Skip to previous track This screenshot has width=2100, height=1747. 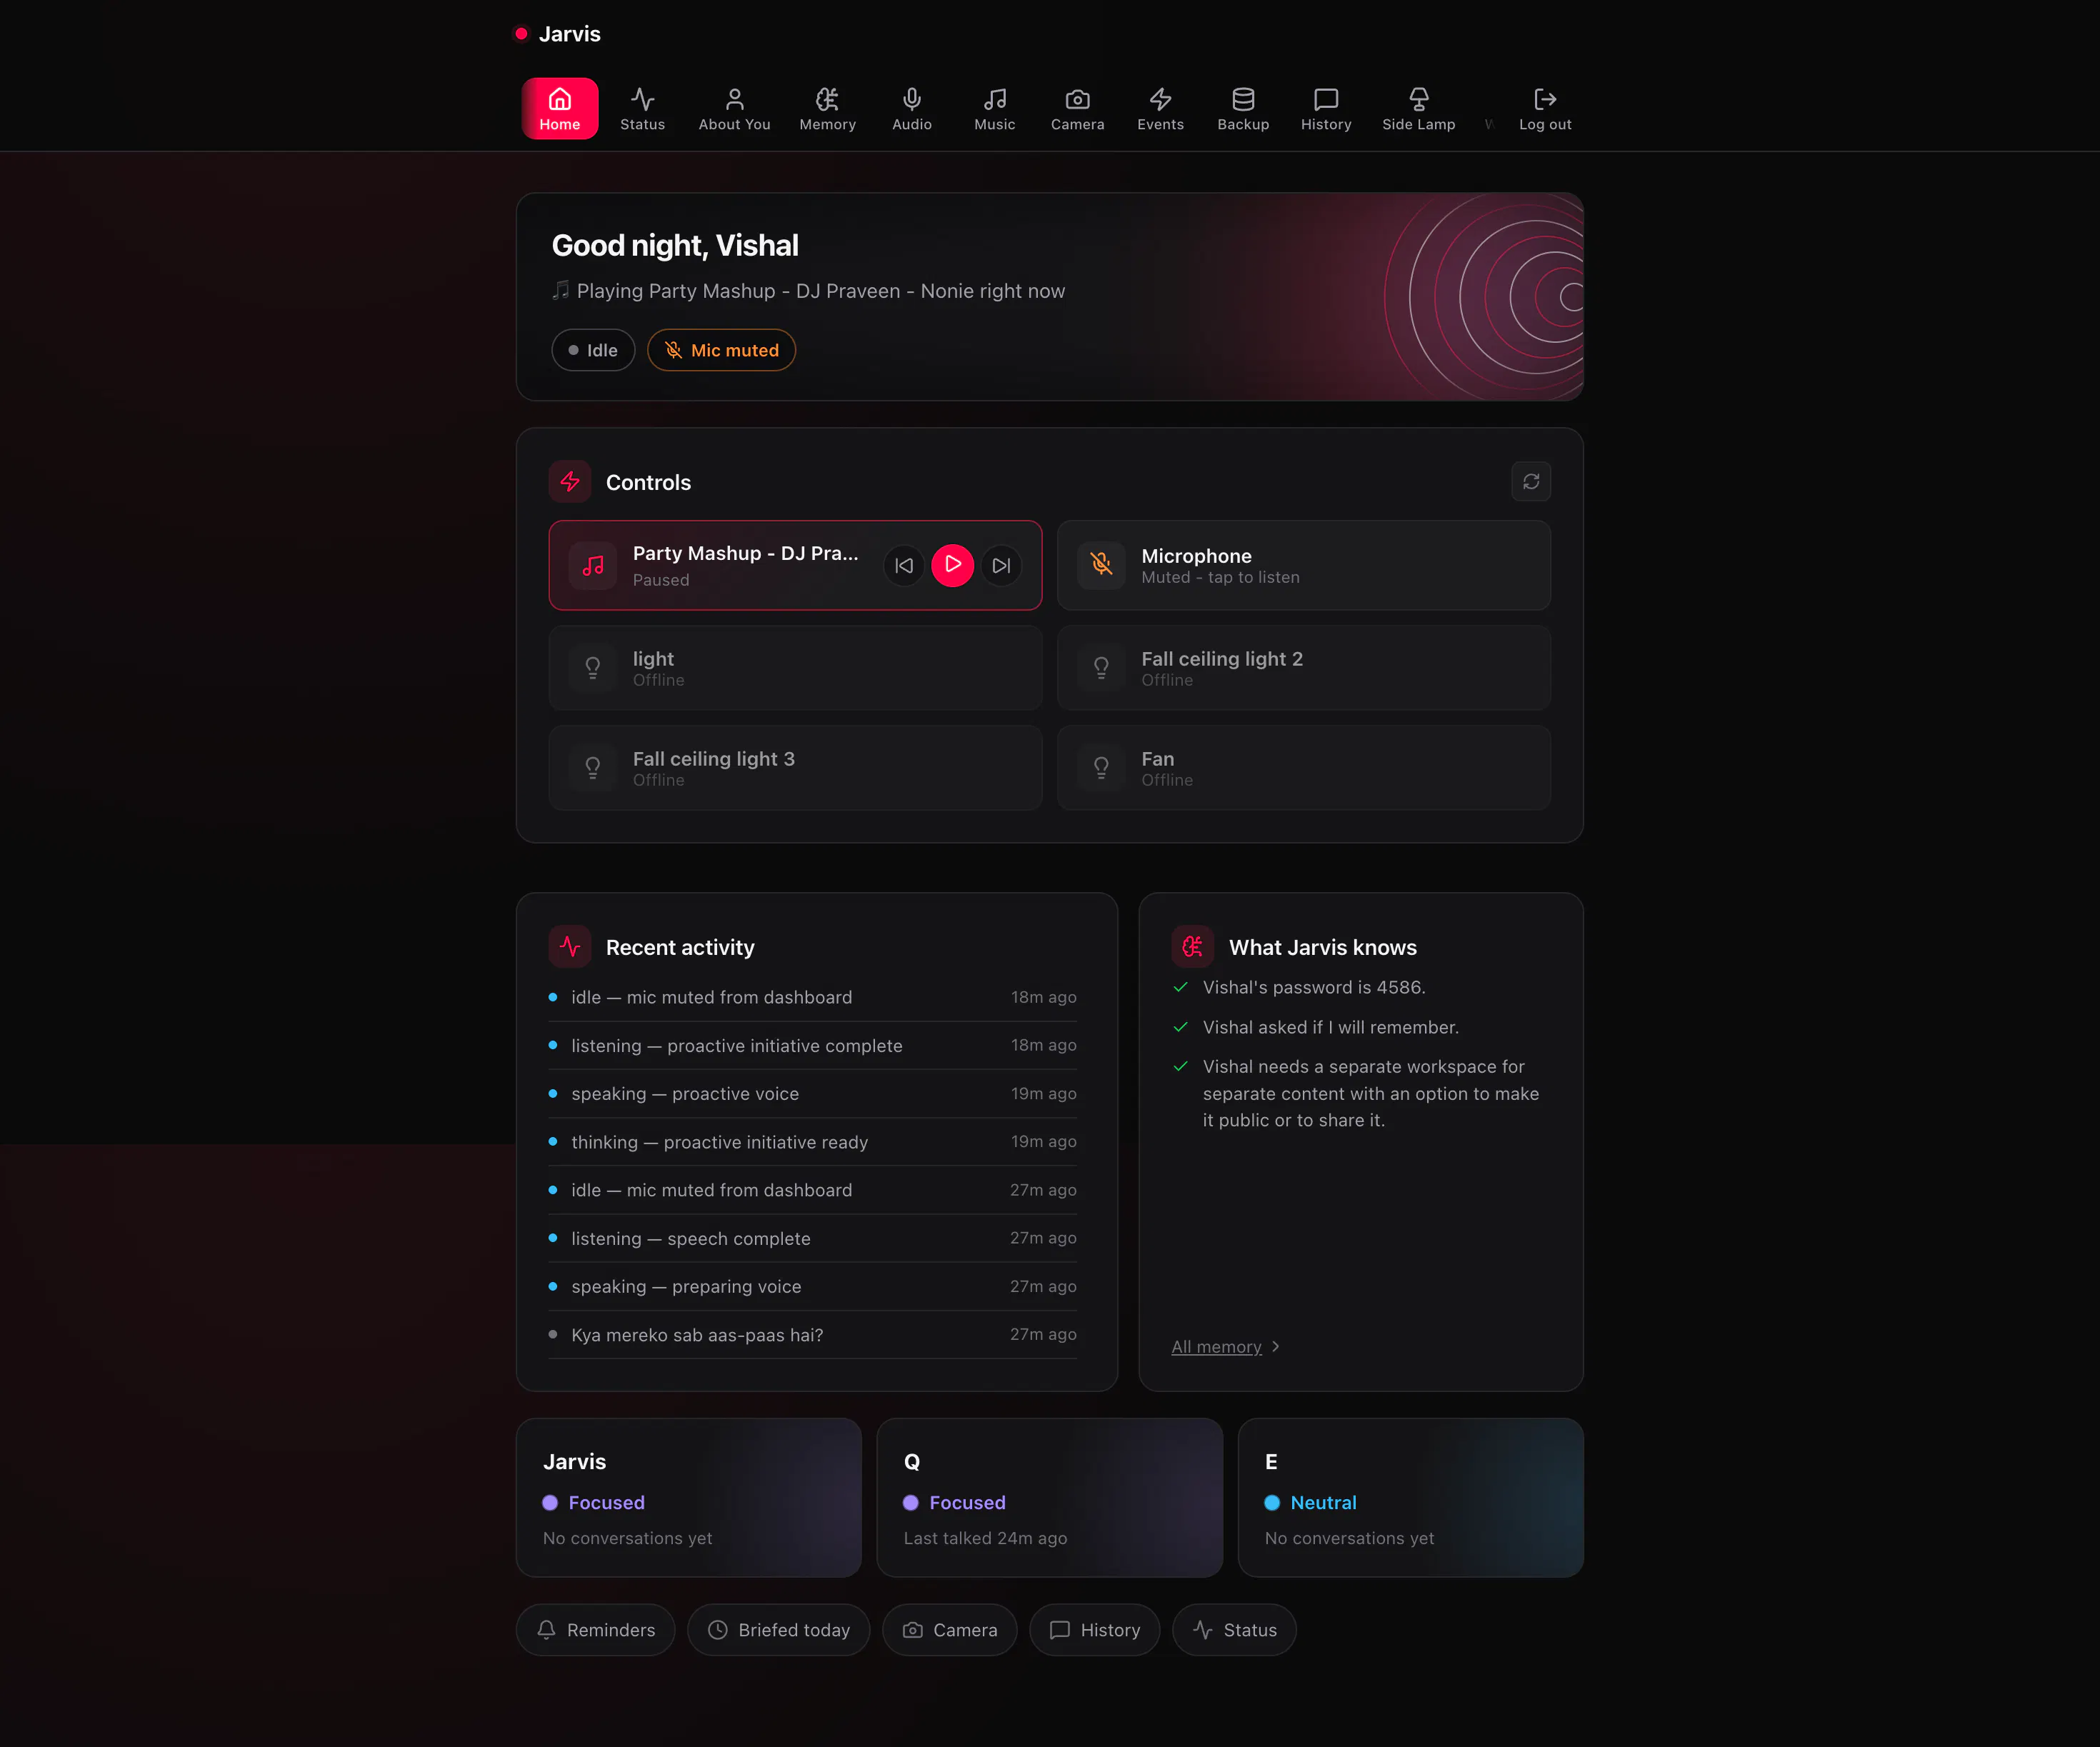904,565
